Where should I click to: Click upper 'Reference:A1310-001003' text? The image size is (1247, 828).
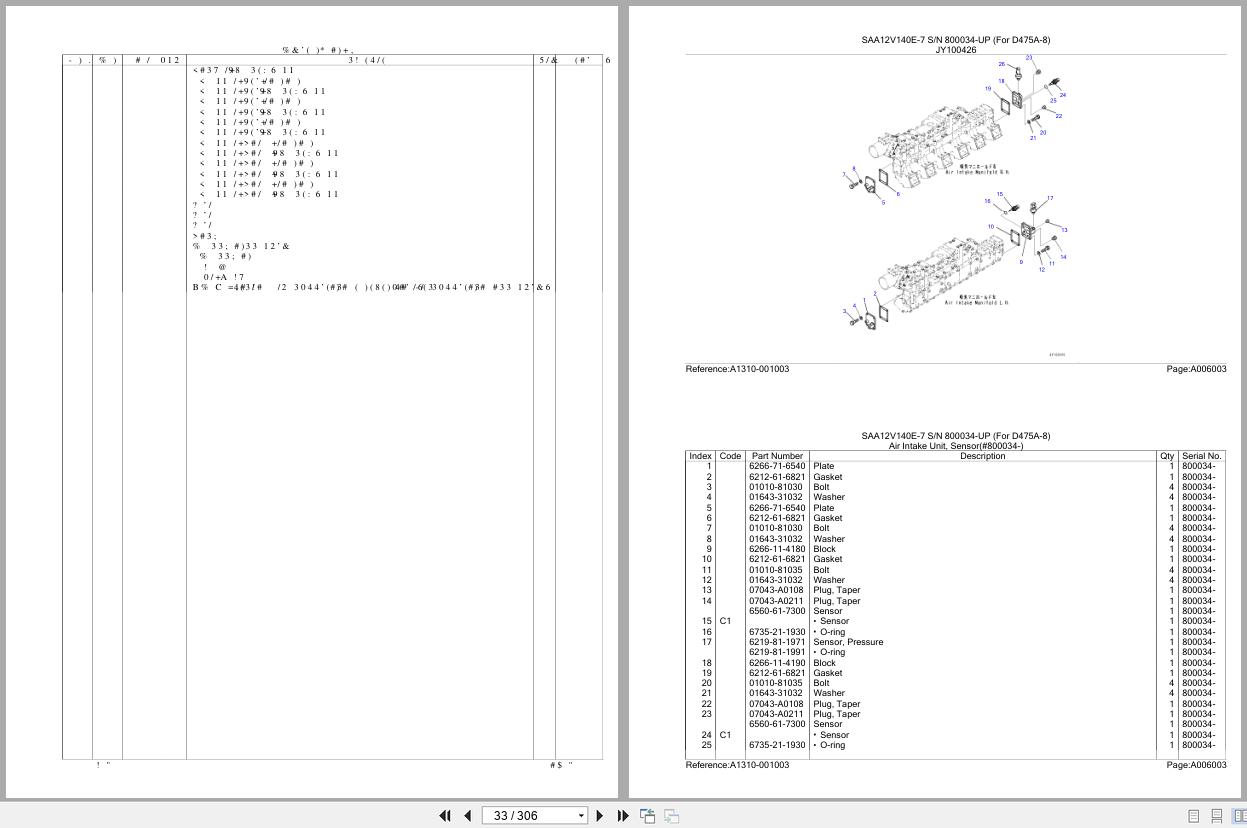[737, 369]
